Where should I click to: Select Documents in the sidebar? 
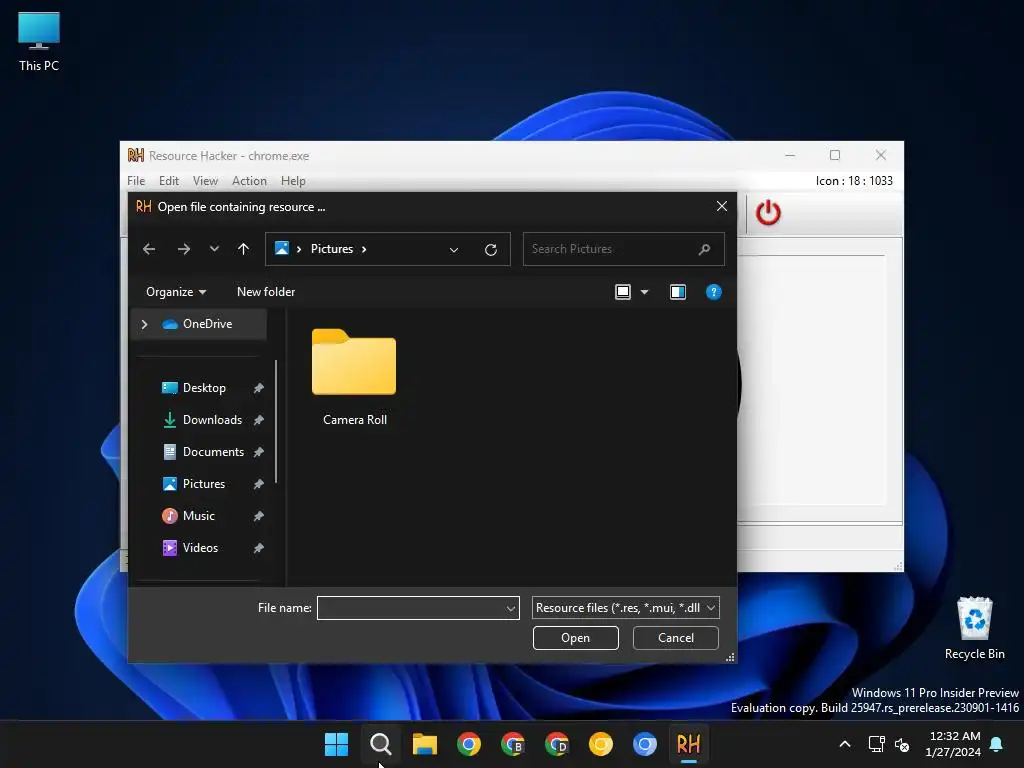tap(213, 452)
